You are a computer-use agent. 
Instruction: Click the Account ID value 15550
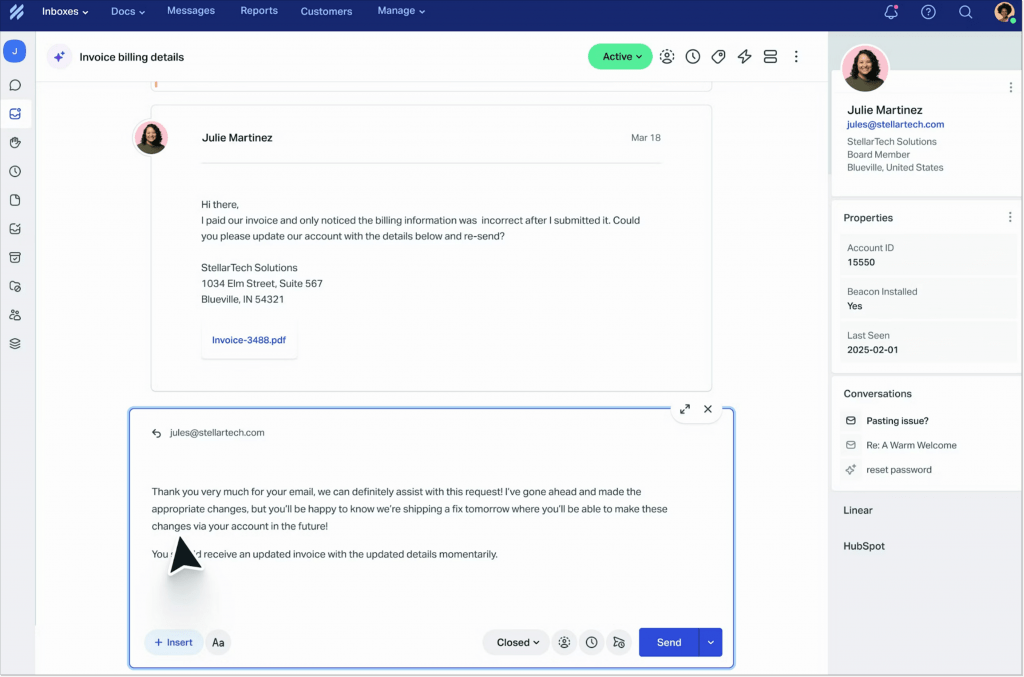861,262
